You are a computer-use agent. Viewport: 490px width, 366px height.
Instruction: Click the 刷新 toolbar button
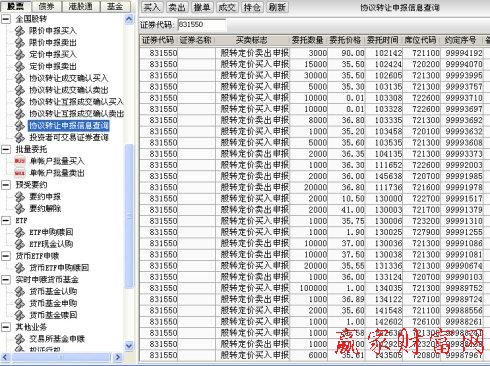click(x=277, y=7)
